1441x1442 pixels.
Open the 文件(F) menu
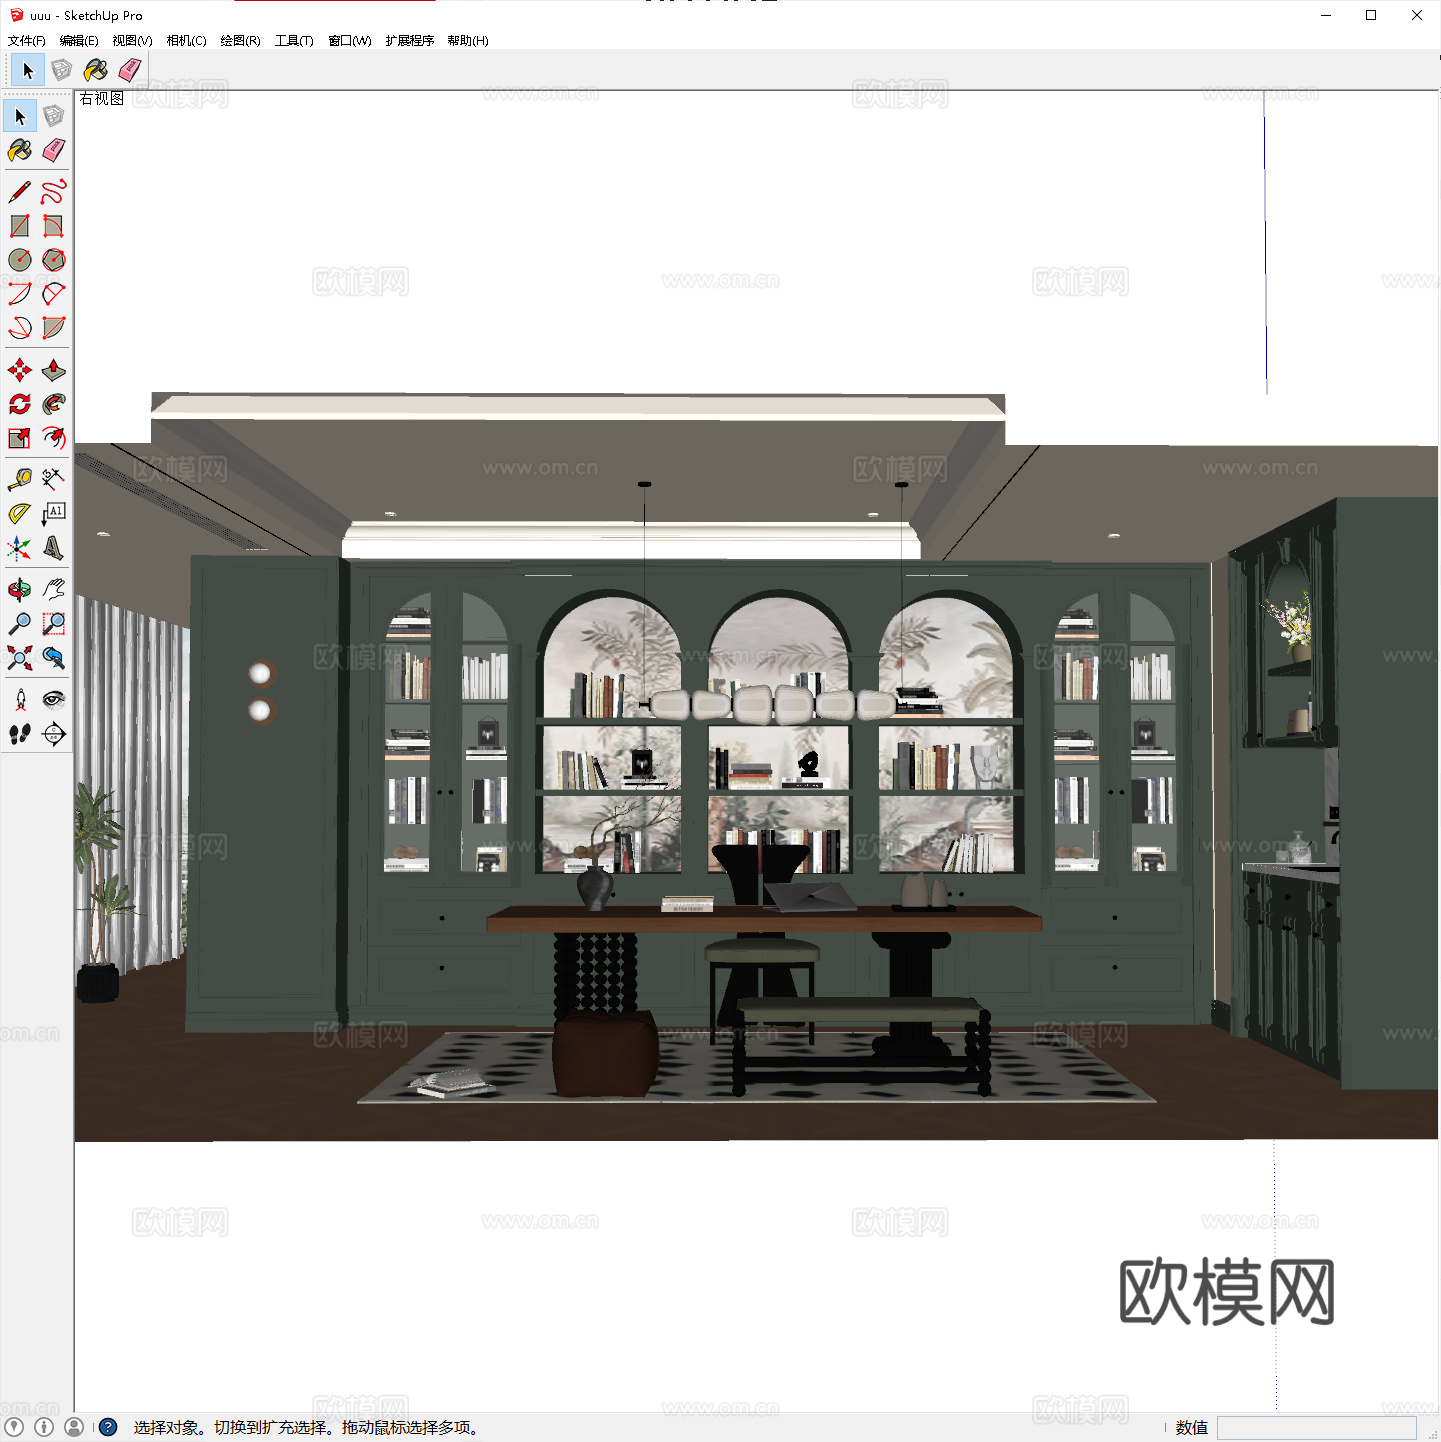tap(27, 41)
